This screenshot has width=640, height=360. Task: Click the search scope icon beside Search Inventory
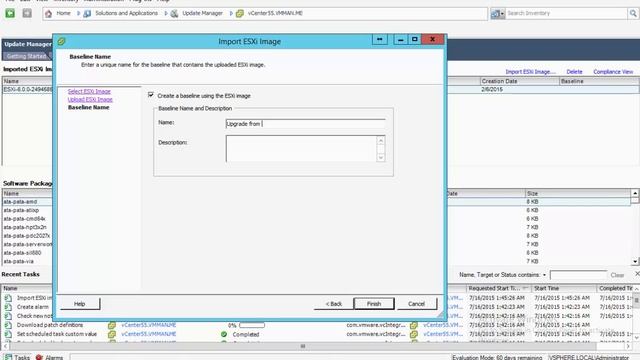[x=497, y=13]
